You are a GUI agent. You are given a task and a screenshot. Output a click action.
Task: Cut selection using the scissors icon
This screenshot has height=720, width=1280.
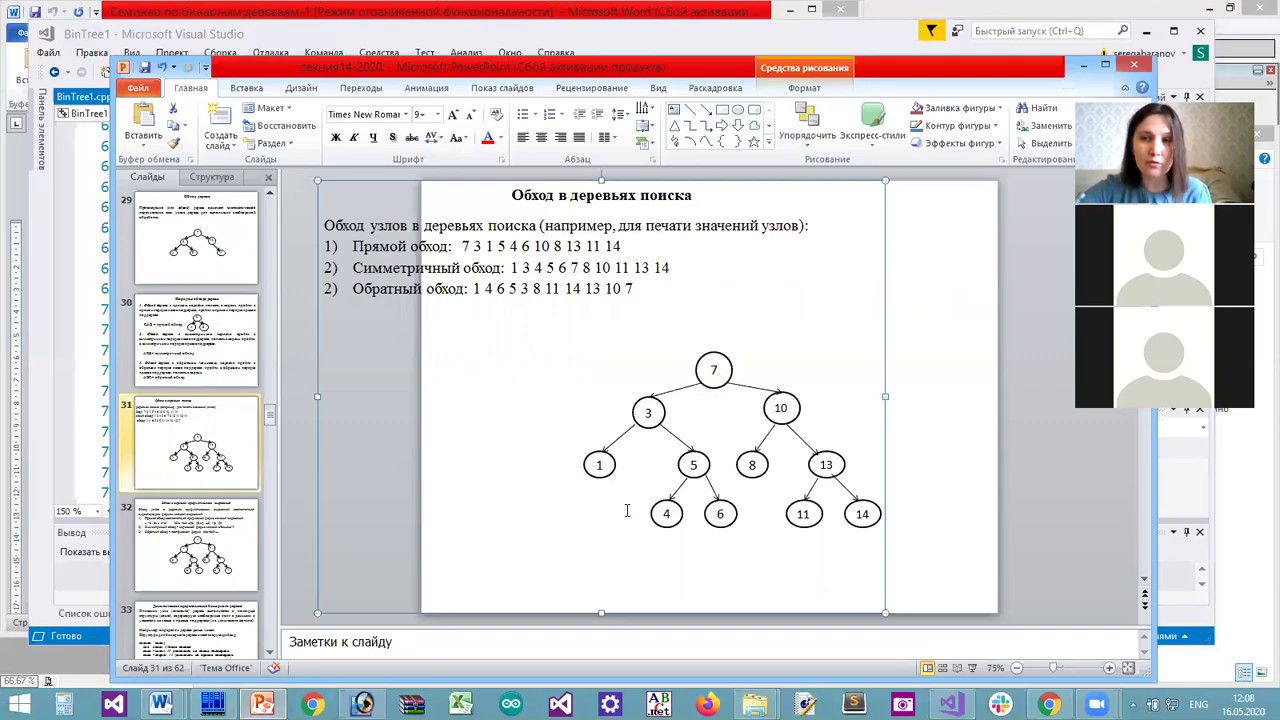(x=173, y=108)
